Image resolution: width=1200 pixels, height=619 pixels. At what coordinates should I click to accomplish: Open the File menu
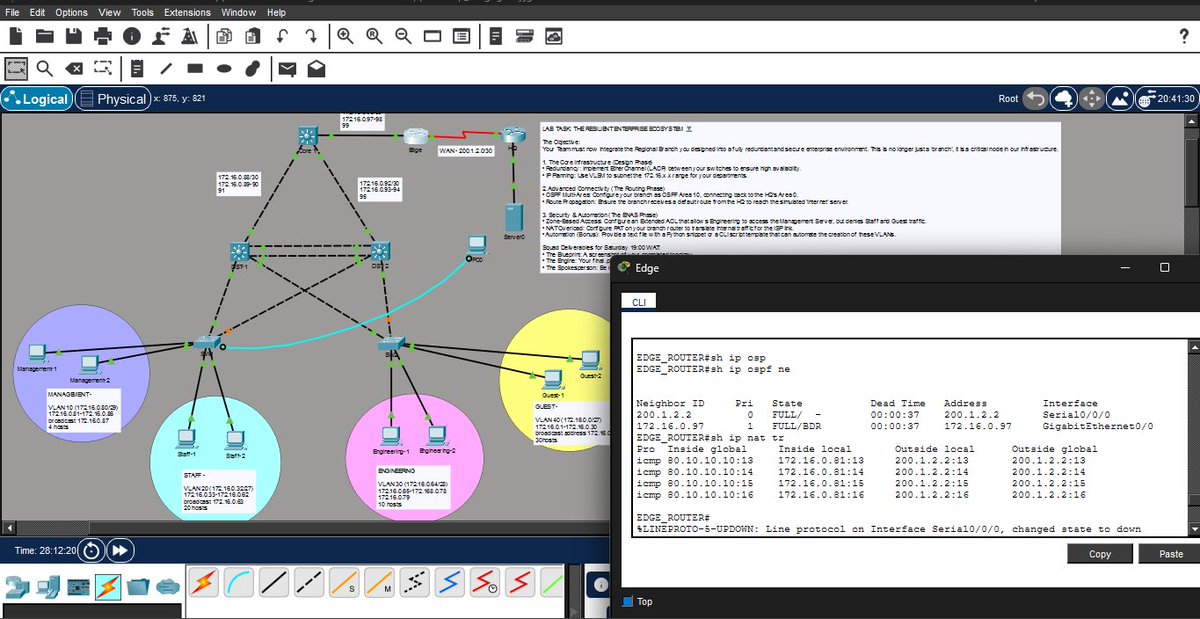point(14,12)
